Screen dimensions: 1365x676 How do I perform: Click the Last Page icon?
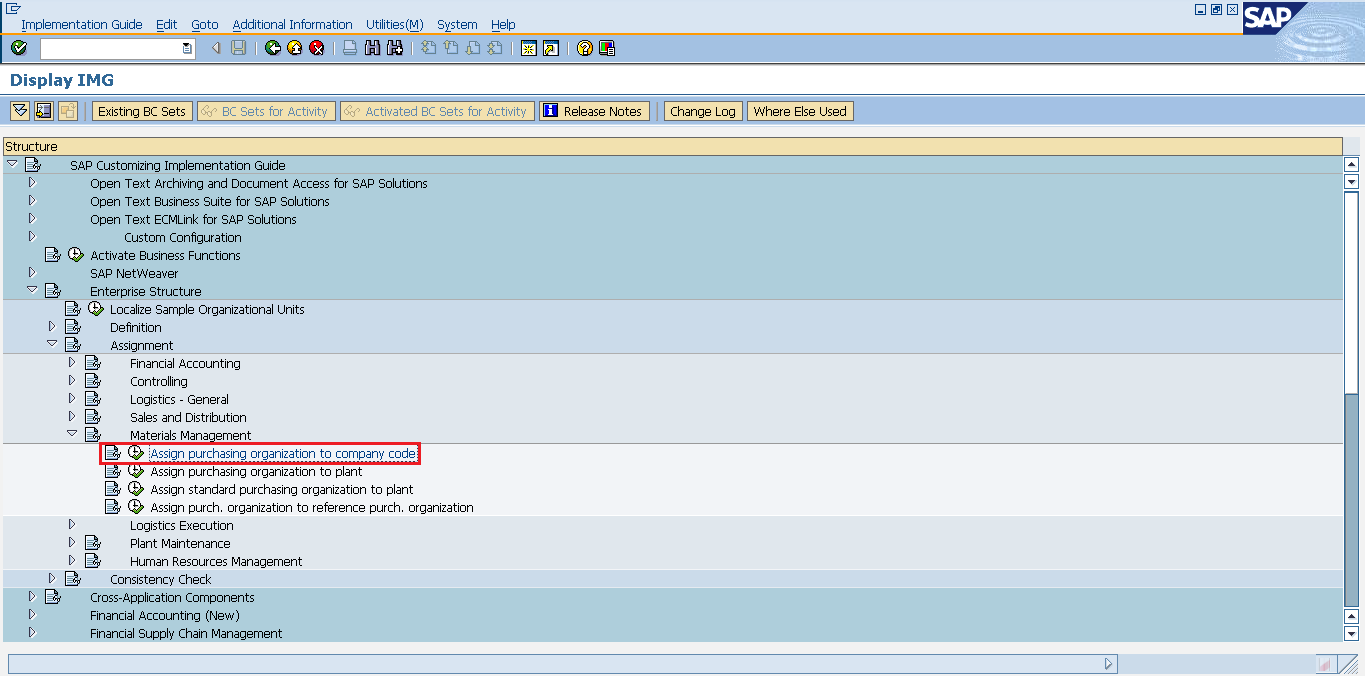[x=495, y=48]
